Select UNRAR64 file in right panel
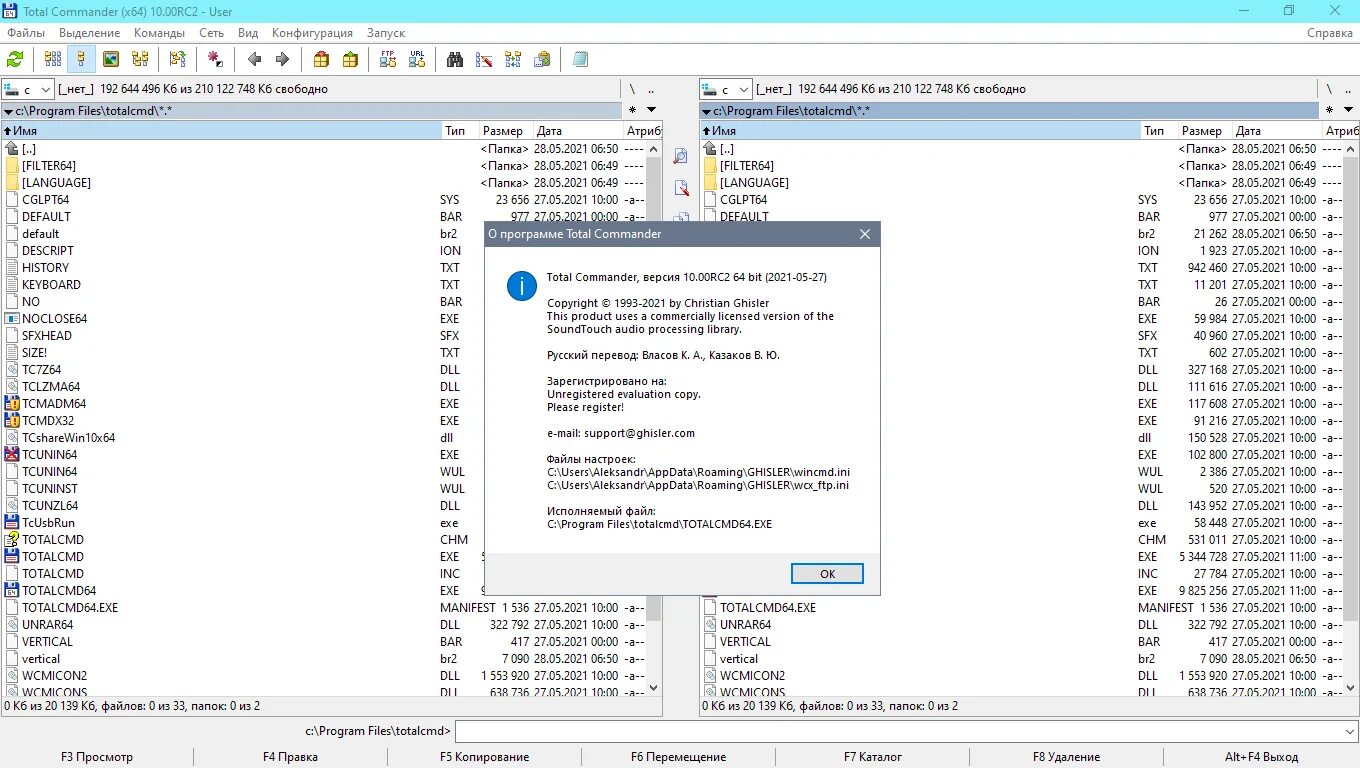Screen dimensions: 1360x768 pos(746,625)
